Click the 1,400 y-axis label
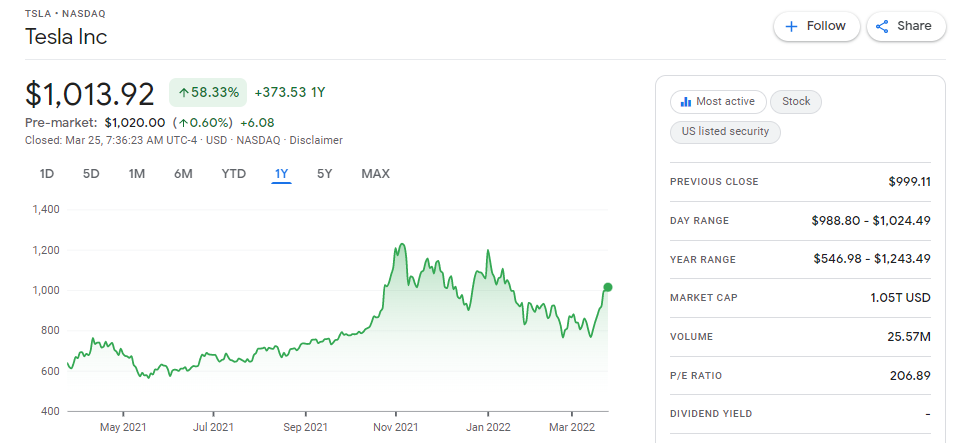Viewport: 968px width, 443px height. 46,210
